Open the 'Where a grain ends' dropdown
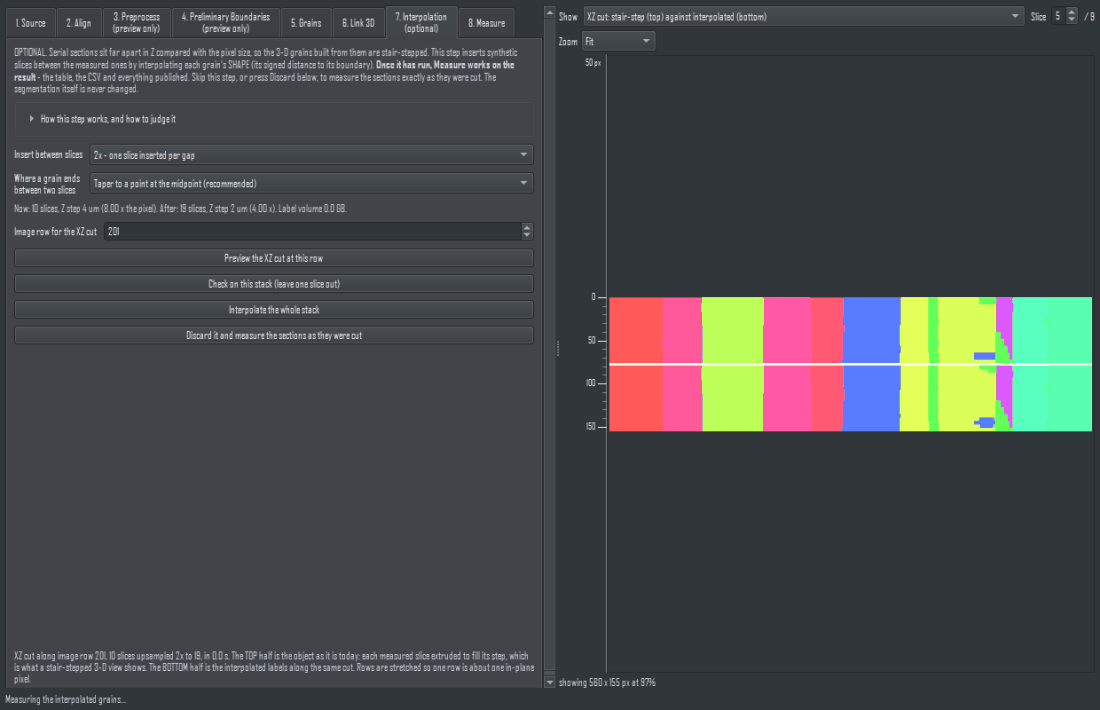 (x=311, y=184)
